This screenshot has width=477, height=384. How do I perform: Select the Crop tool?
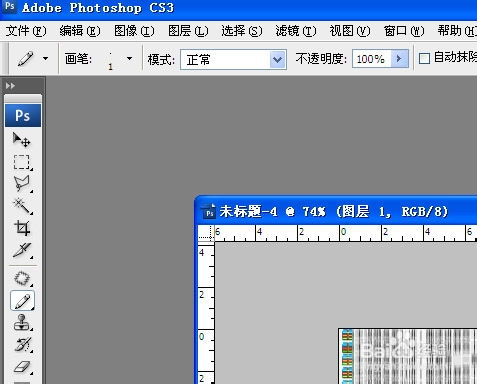22,228
